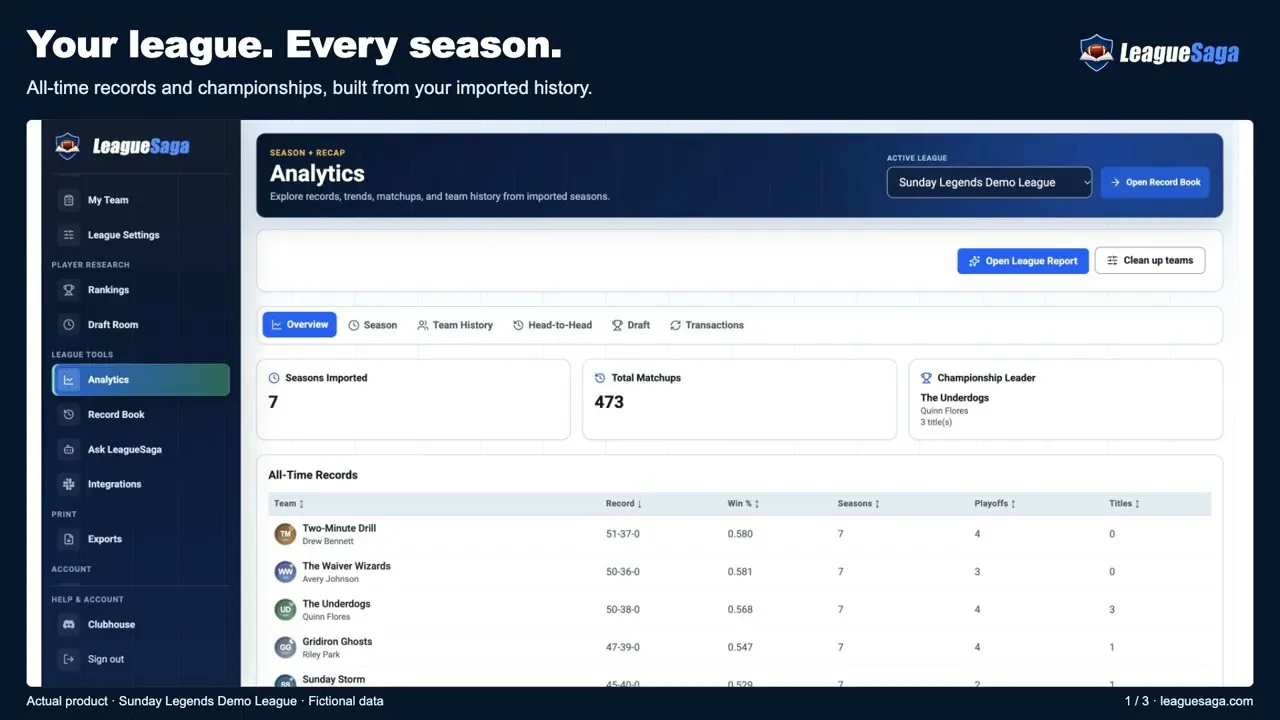The image size is (1280, 720).
Task: Click The Waiver Wizards team avatar
Action: click(285, 572)
